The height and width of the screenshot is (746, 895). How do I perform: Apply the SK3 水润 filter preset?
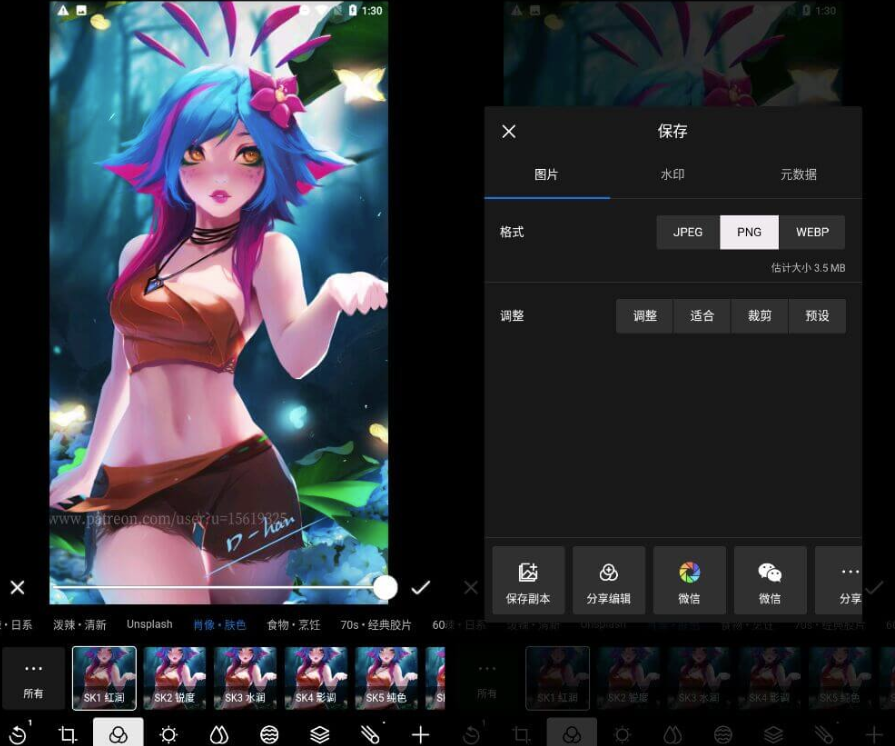click(245, 678)
